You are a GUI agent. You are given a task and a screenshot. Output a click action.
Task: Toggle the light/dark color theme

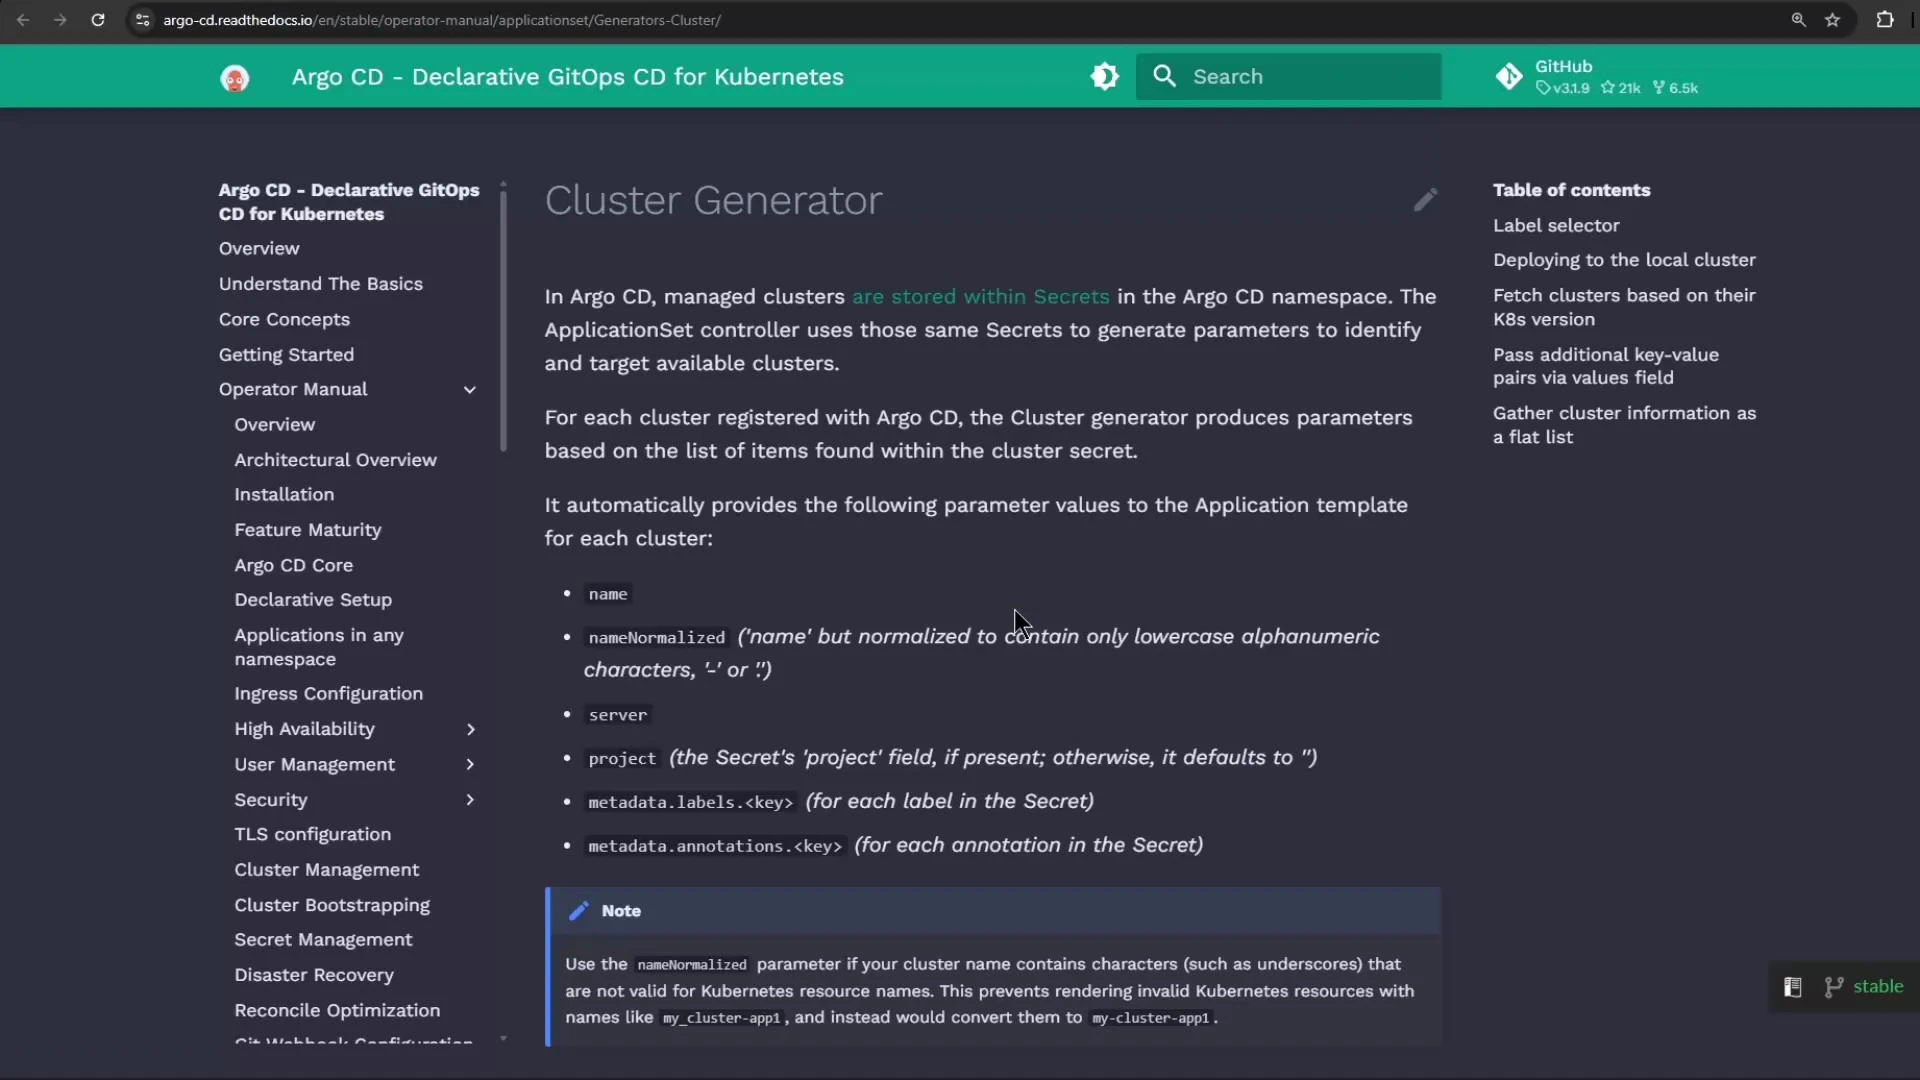(x=1104, y=76)
